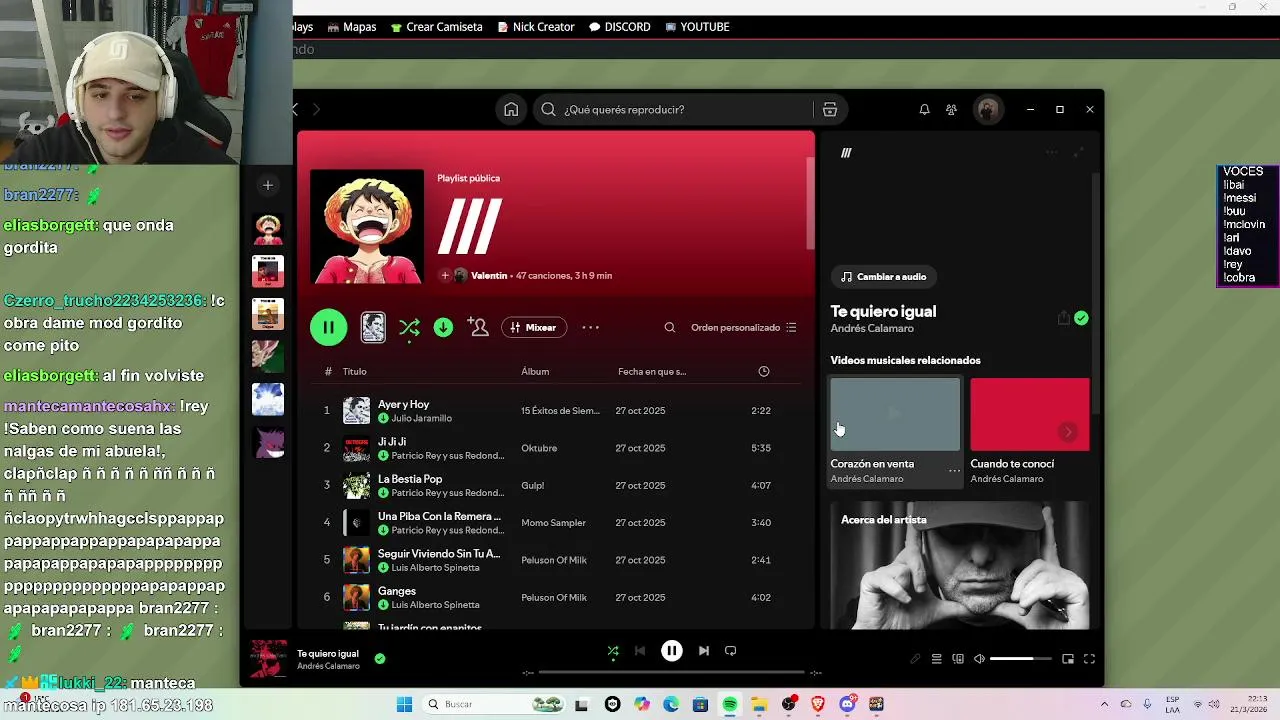Open the now playing album art in the bottom bar

coord(268,659)
